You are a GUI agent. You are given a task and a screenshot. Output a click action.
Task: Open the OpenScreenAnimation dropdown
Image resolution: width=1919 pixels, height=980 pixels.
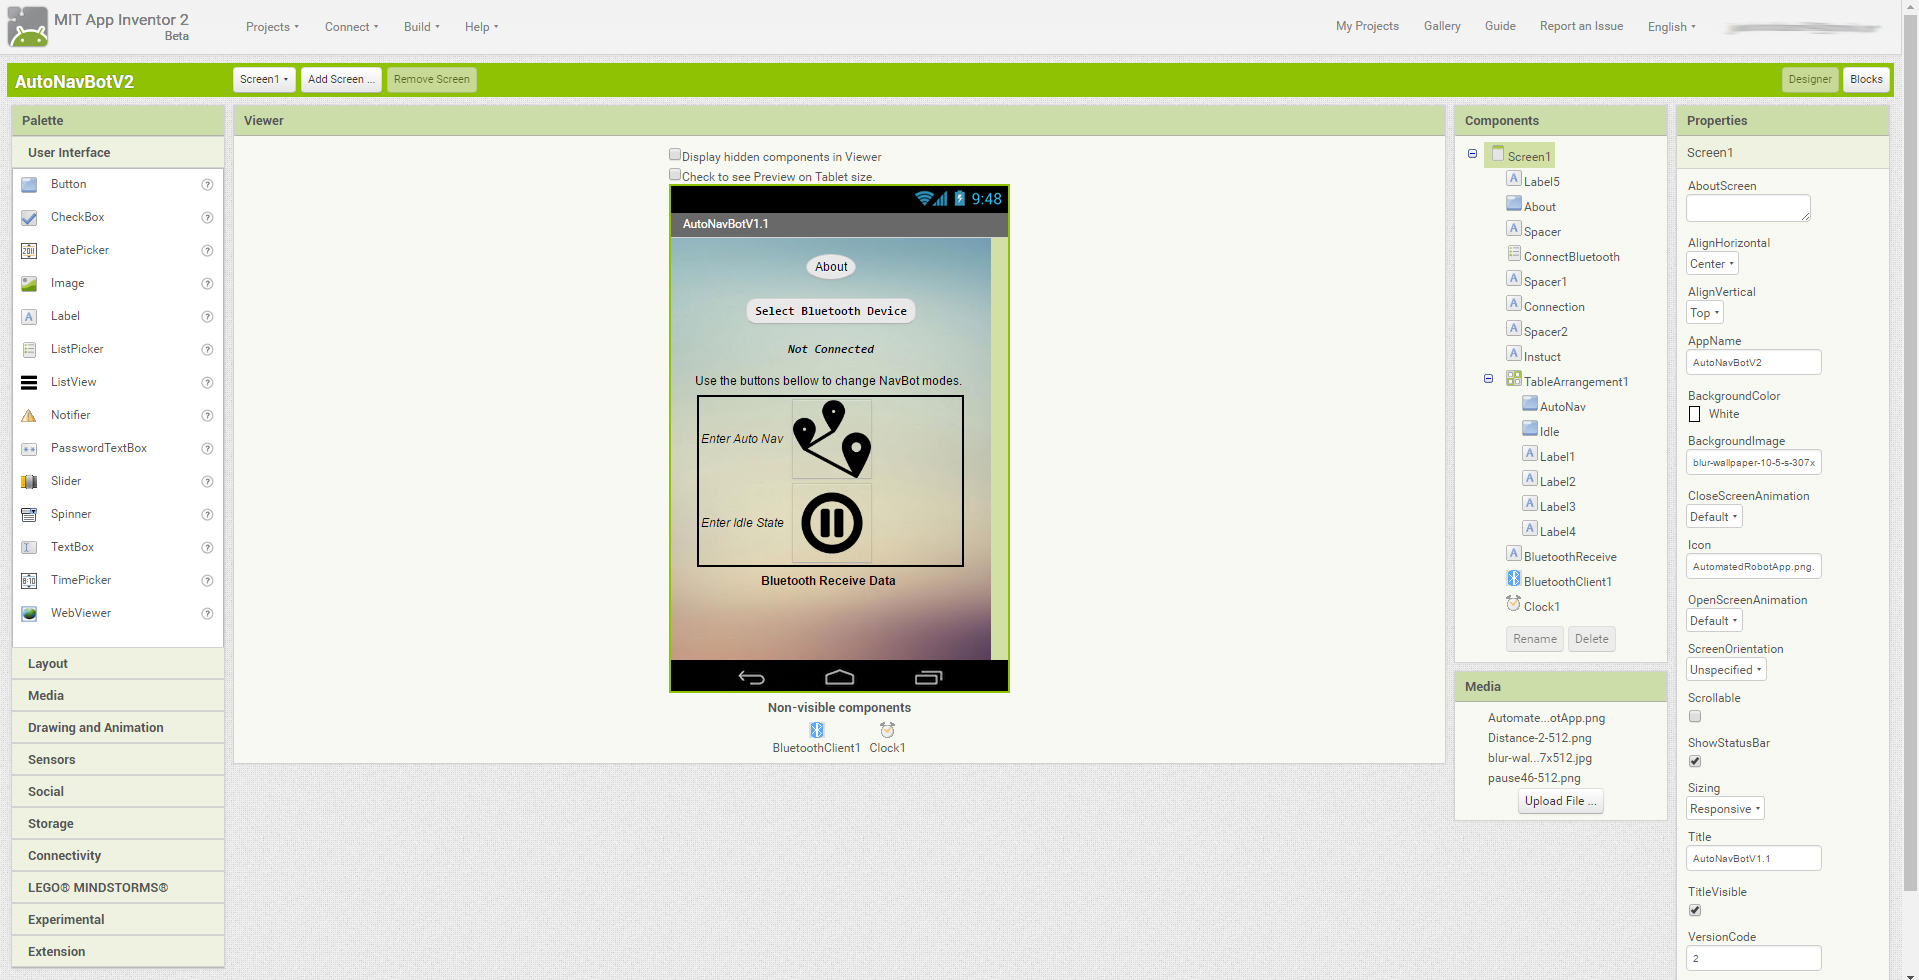[1714, 621]
